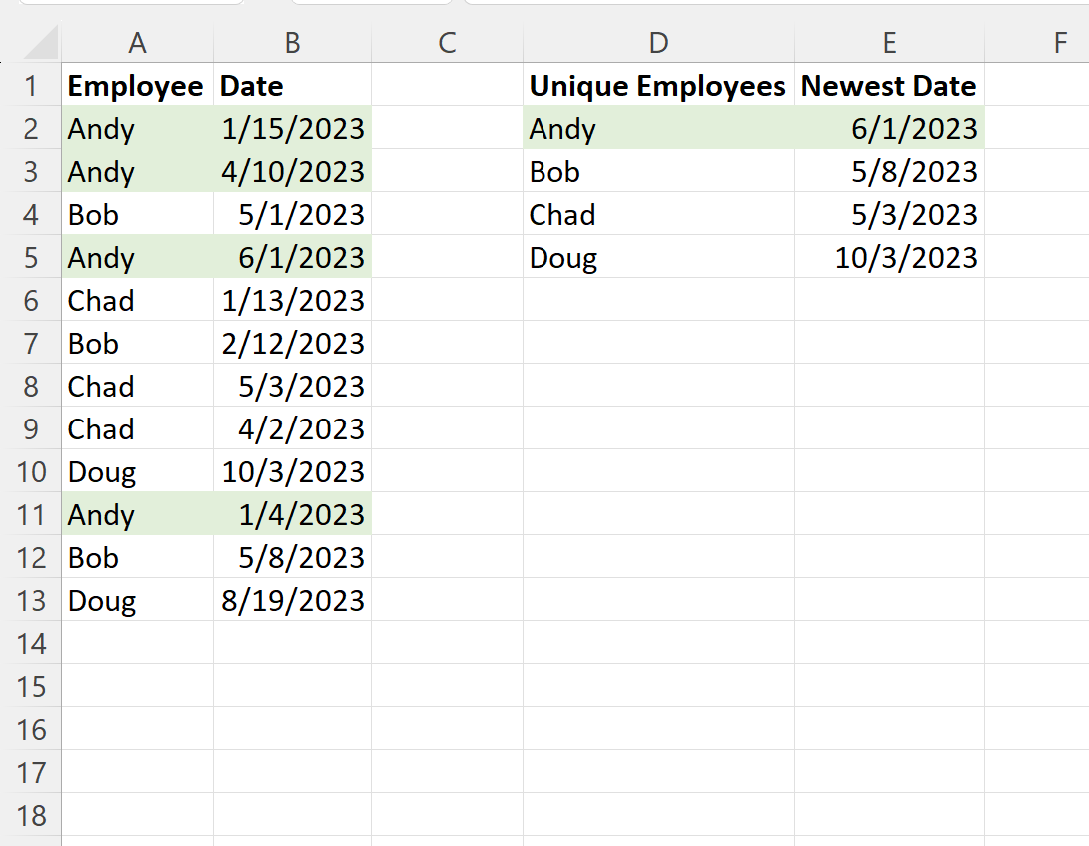The height and width of the screenshot is (846, 1089).
Task: Select Doug in row 10 of column A
Action: [138, 472]
